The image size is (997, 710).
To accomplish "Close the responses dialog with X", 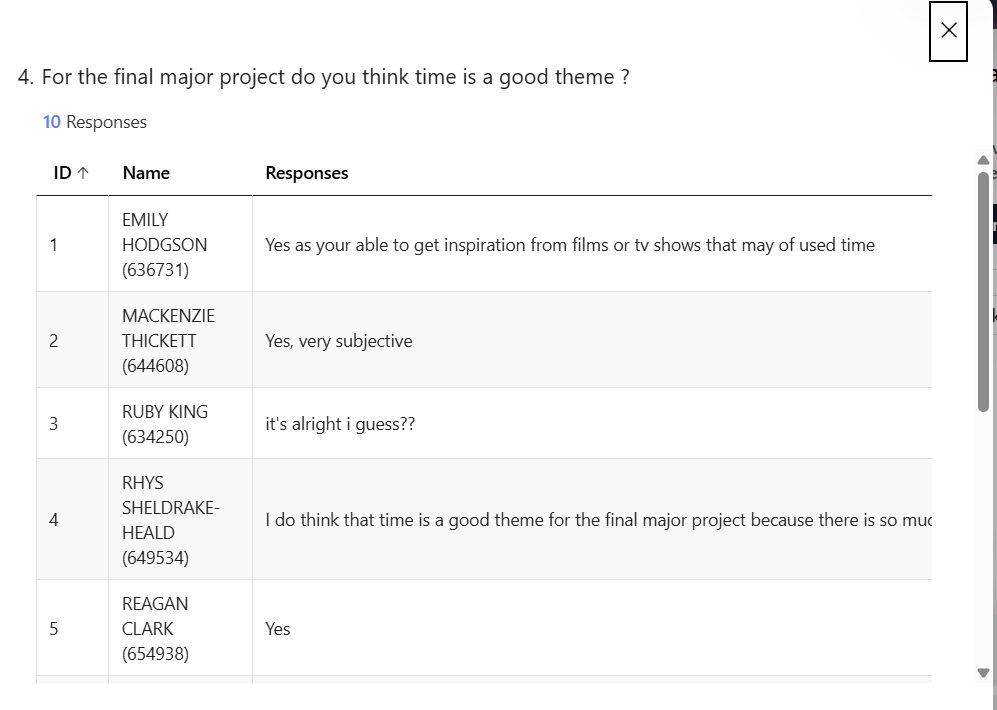I will click(948, 31).
